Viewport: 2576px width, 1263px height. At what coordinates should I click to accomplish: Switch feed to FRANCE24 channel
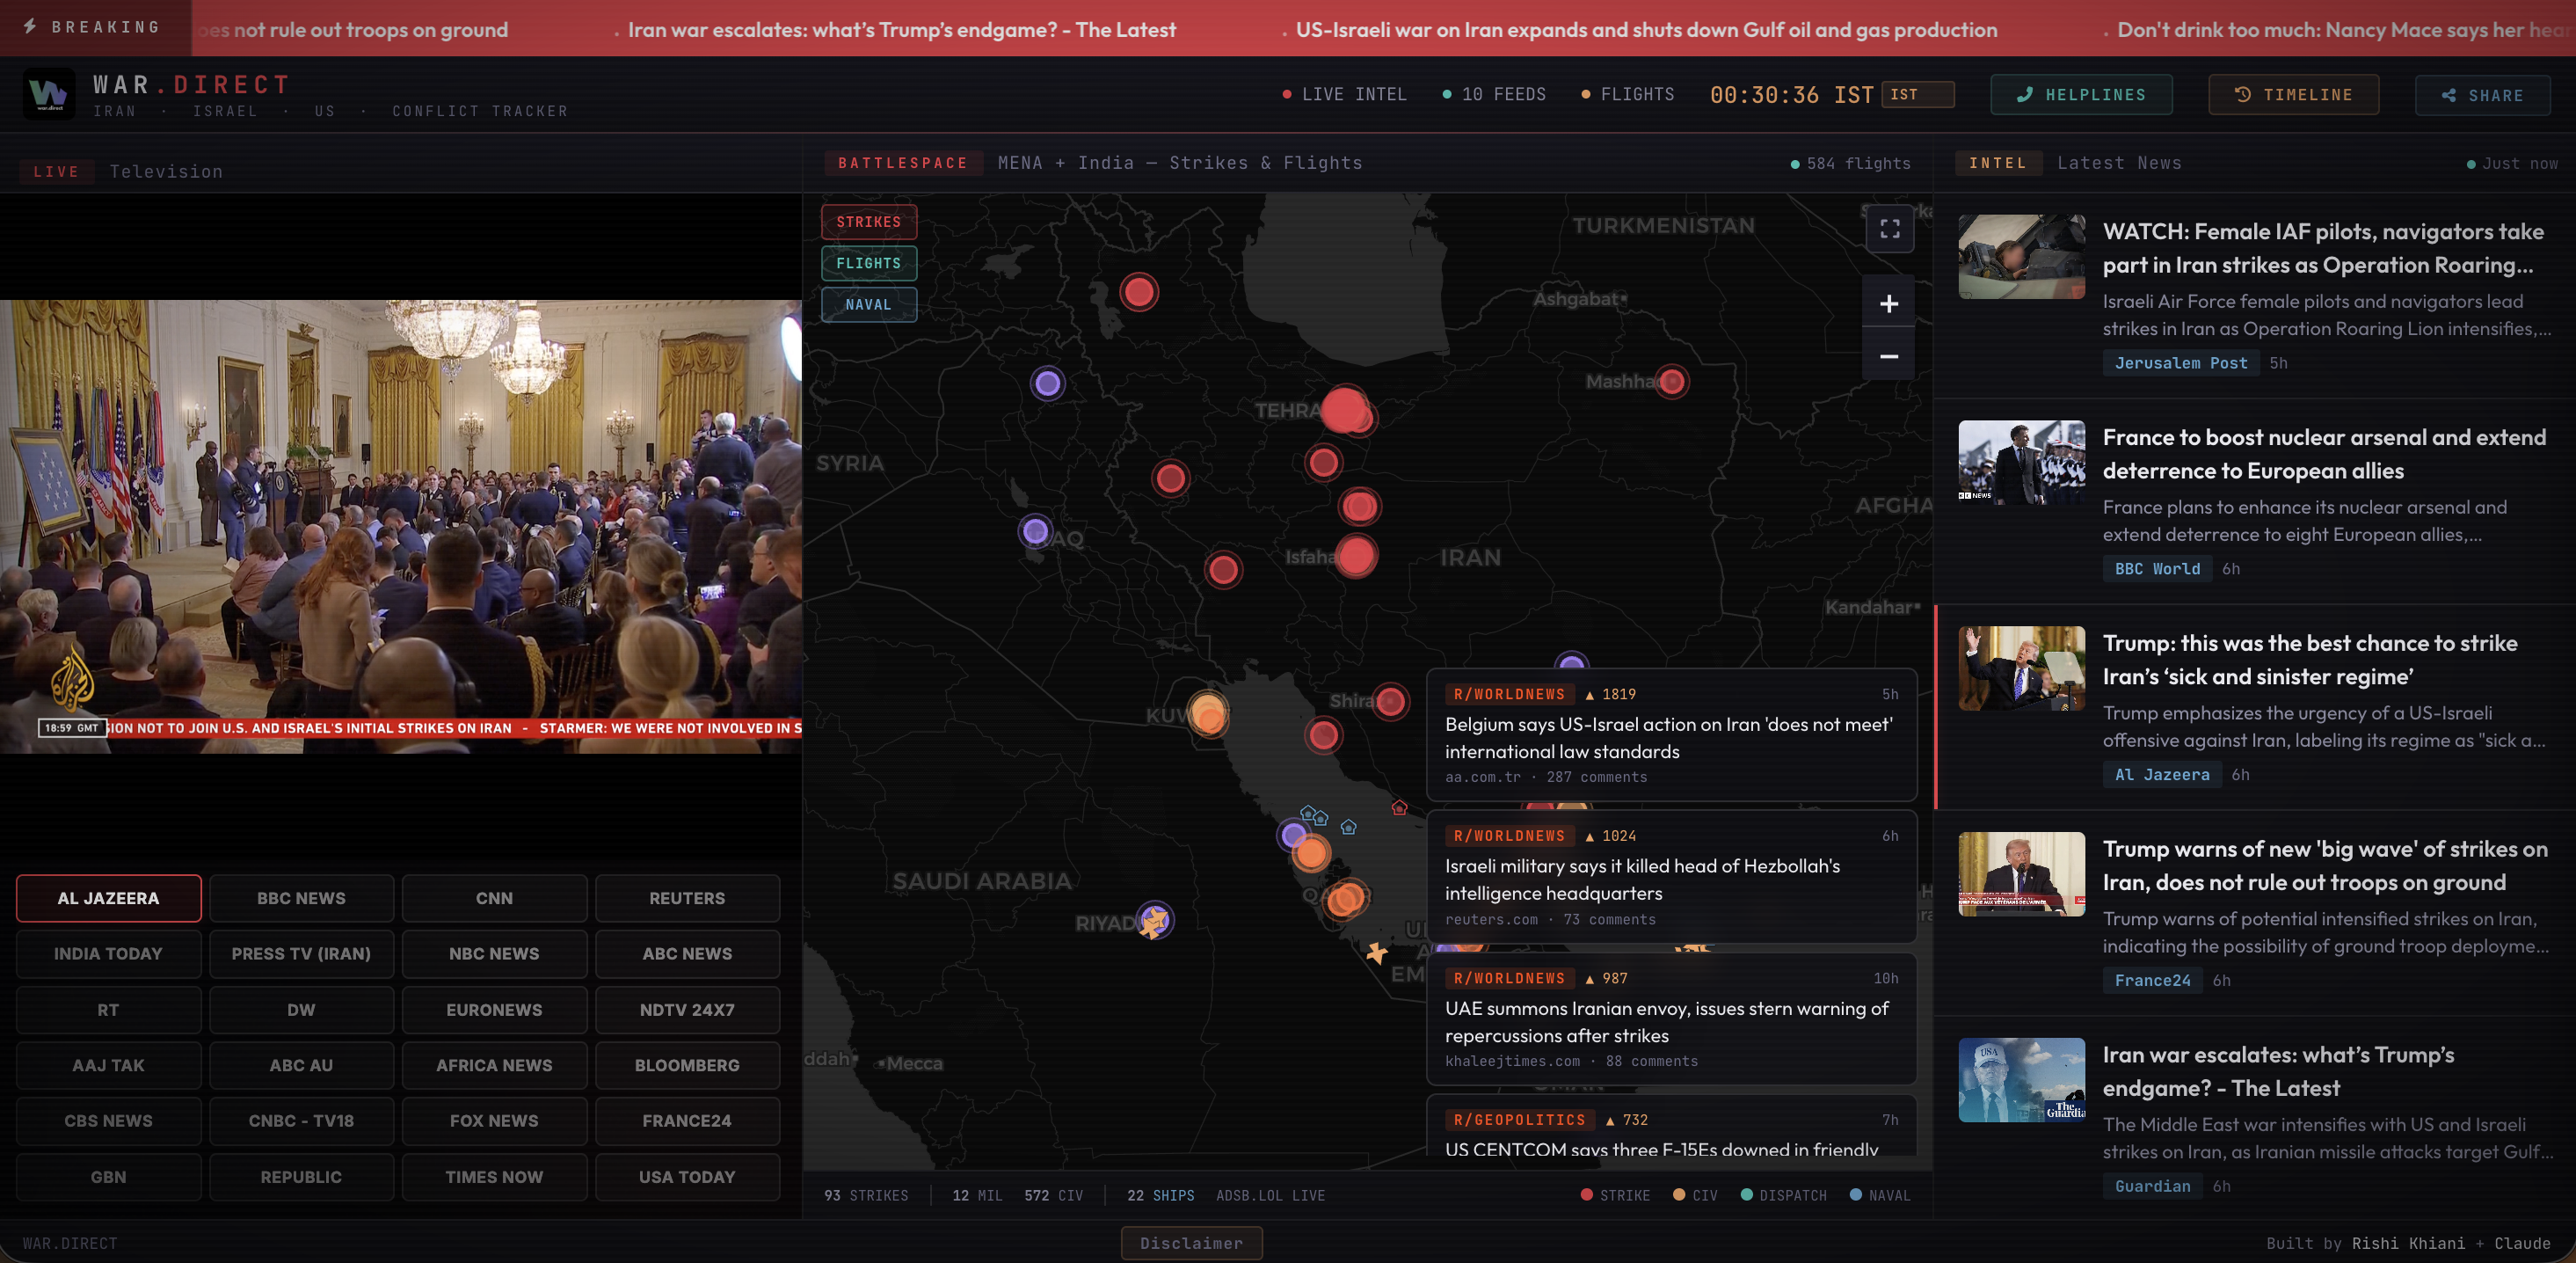pos(687,1121)
